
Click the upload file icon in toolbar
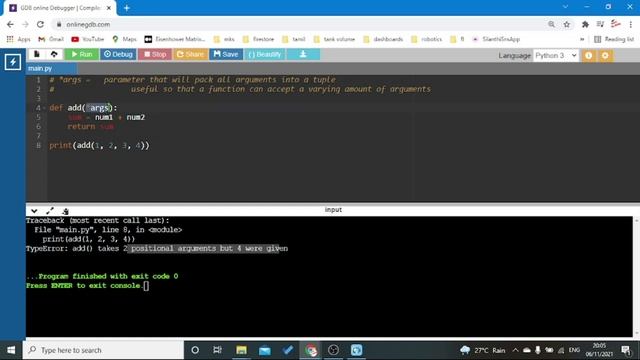pyautogui.click(x=53, y=54)
